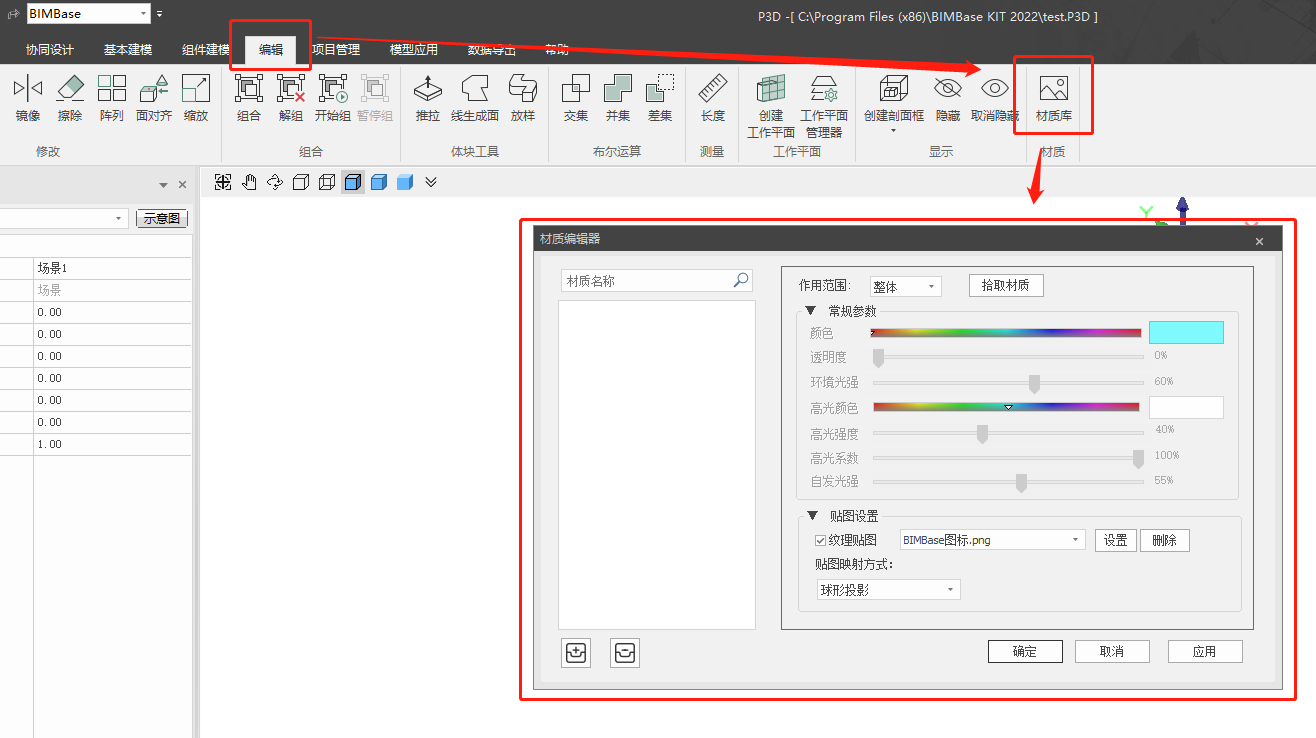Select the 推拉 push-pull tool
The height and width of the screenshot is (738, 1316).
point(428,97)
